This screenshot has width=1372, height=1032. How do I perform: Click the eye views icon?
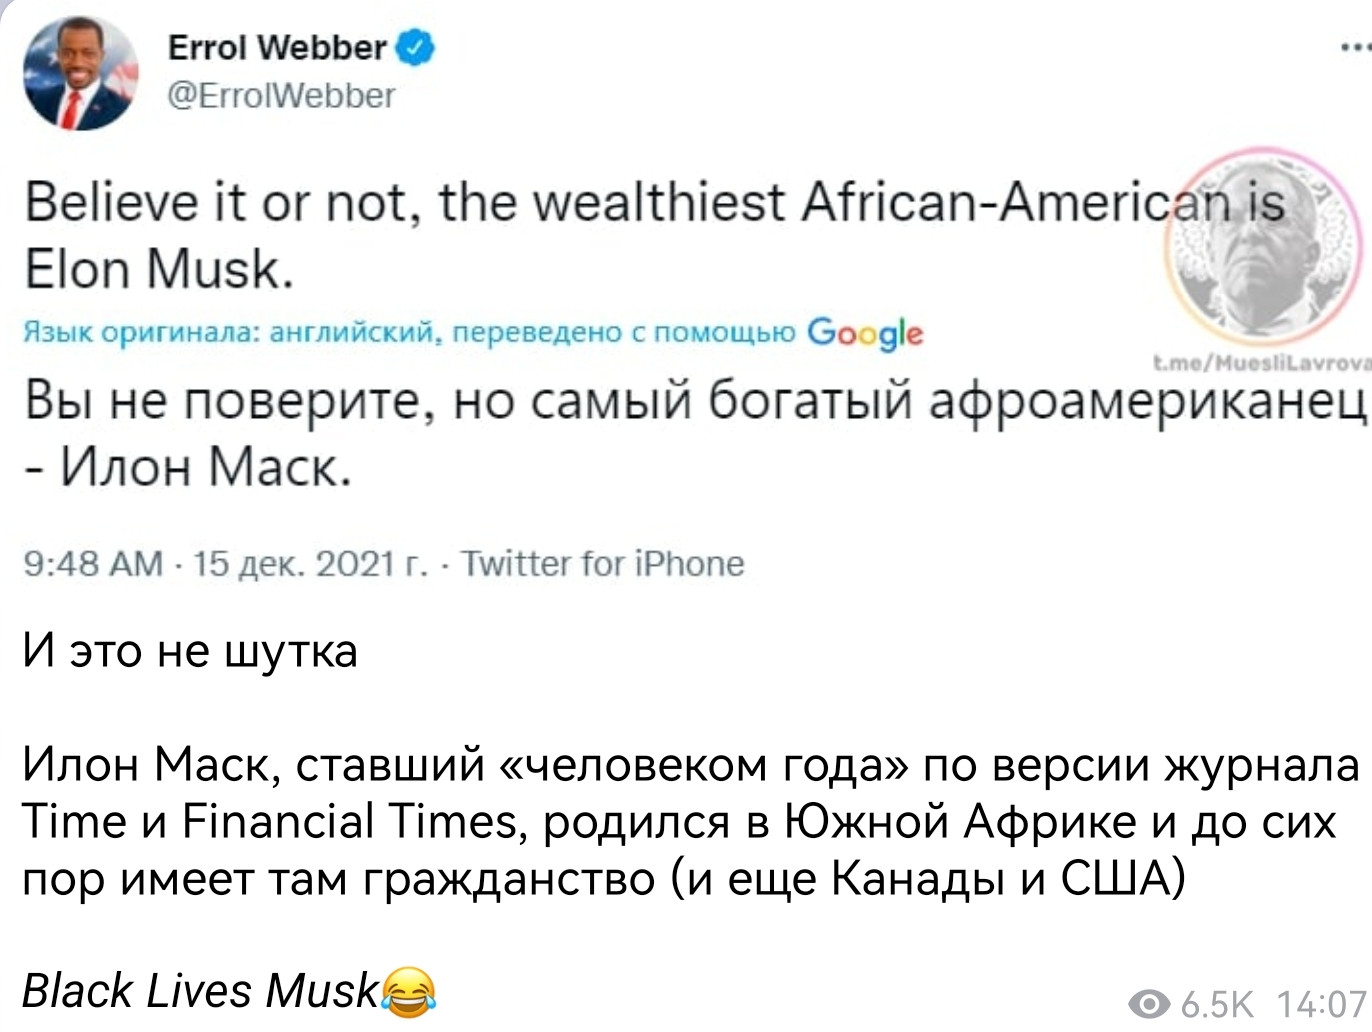pyautogui.click(x=1149, y=1003)
